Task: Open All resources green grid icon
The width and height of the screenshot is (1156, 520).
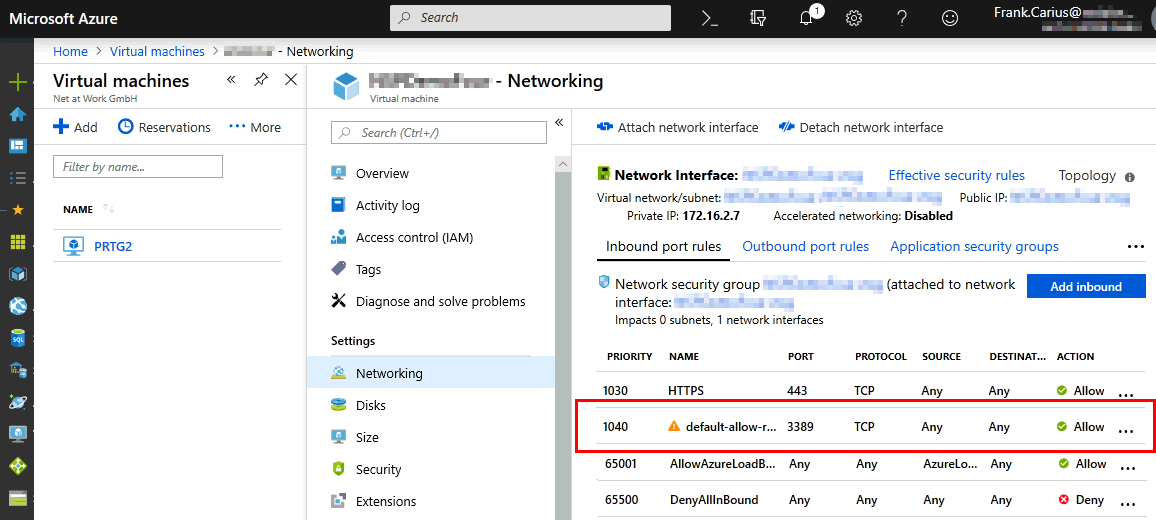Action: (x=17, y=242)
